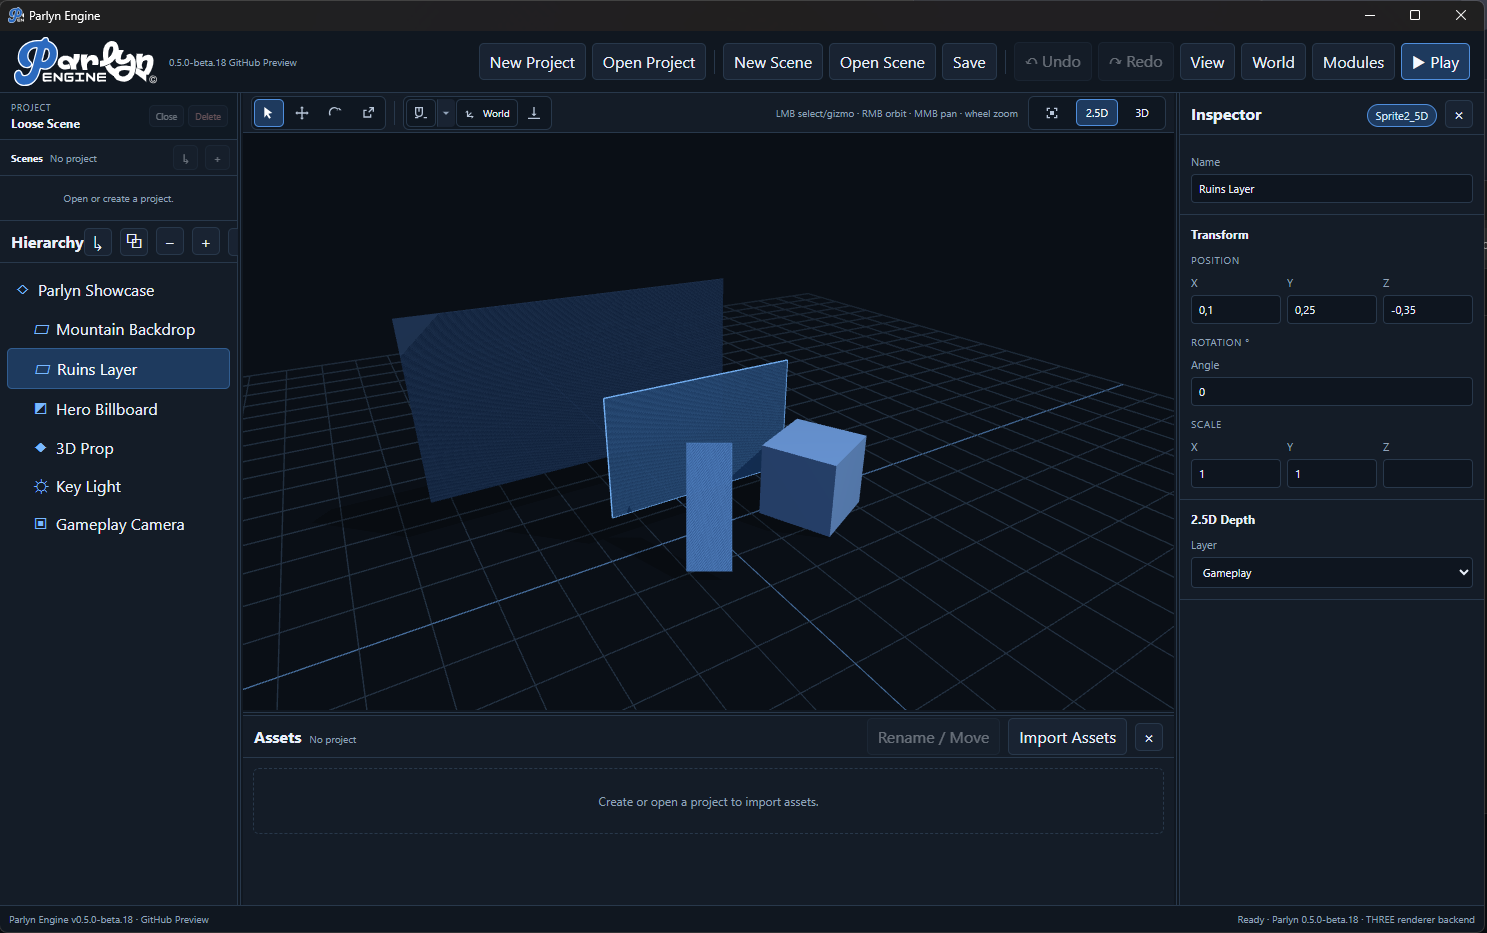Activate the move (cross arrows) tool

tap(302, 113)
